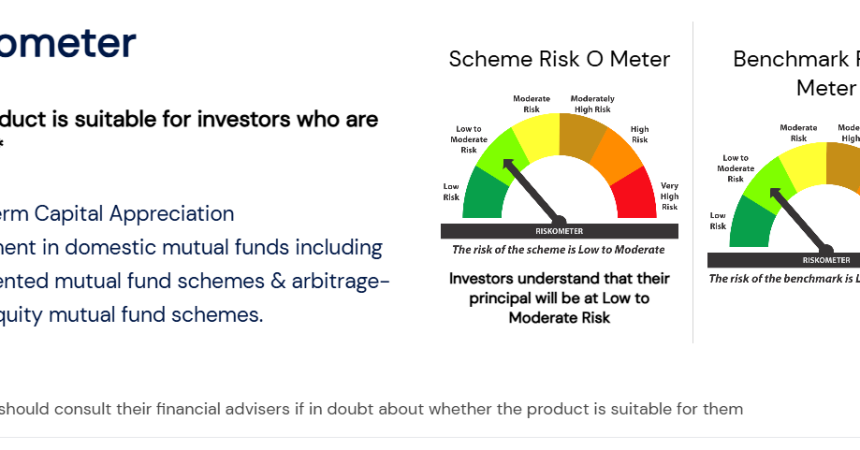Click the RISKOMETER label under the Benchmark meter

pos(826,259)
